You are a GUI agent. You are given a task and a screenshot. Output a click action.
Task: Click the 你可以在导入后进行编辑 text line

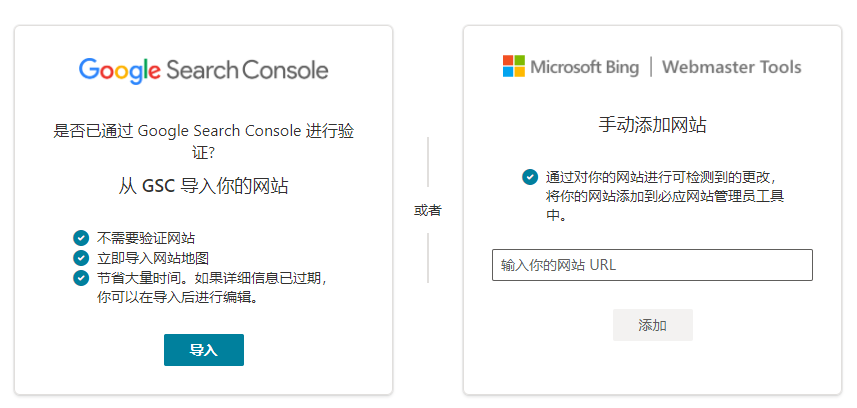pyautogui.click(x=178, y=298)
